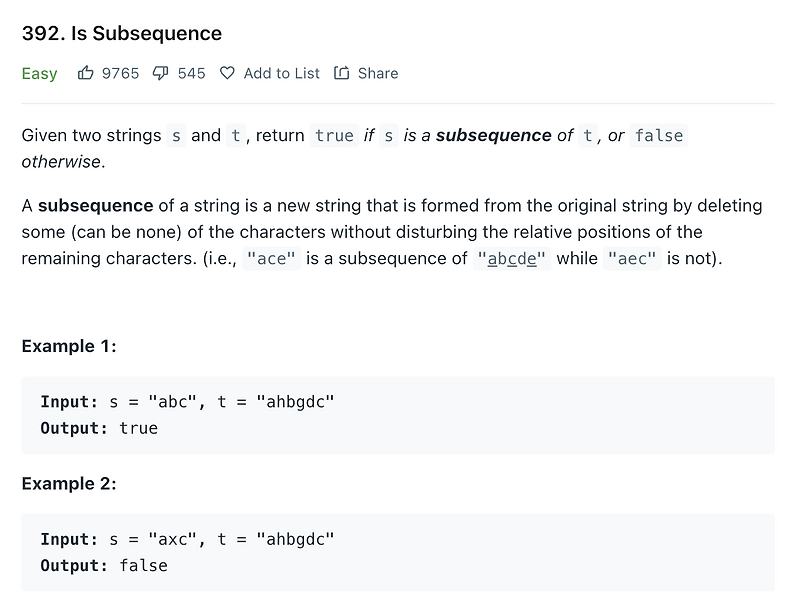Select the inline code token "s" in the problem statement
Image resolution: width=800 pixels, height=595 pixels.
[175, 135]
